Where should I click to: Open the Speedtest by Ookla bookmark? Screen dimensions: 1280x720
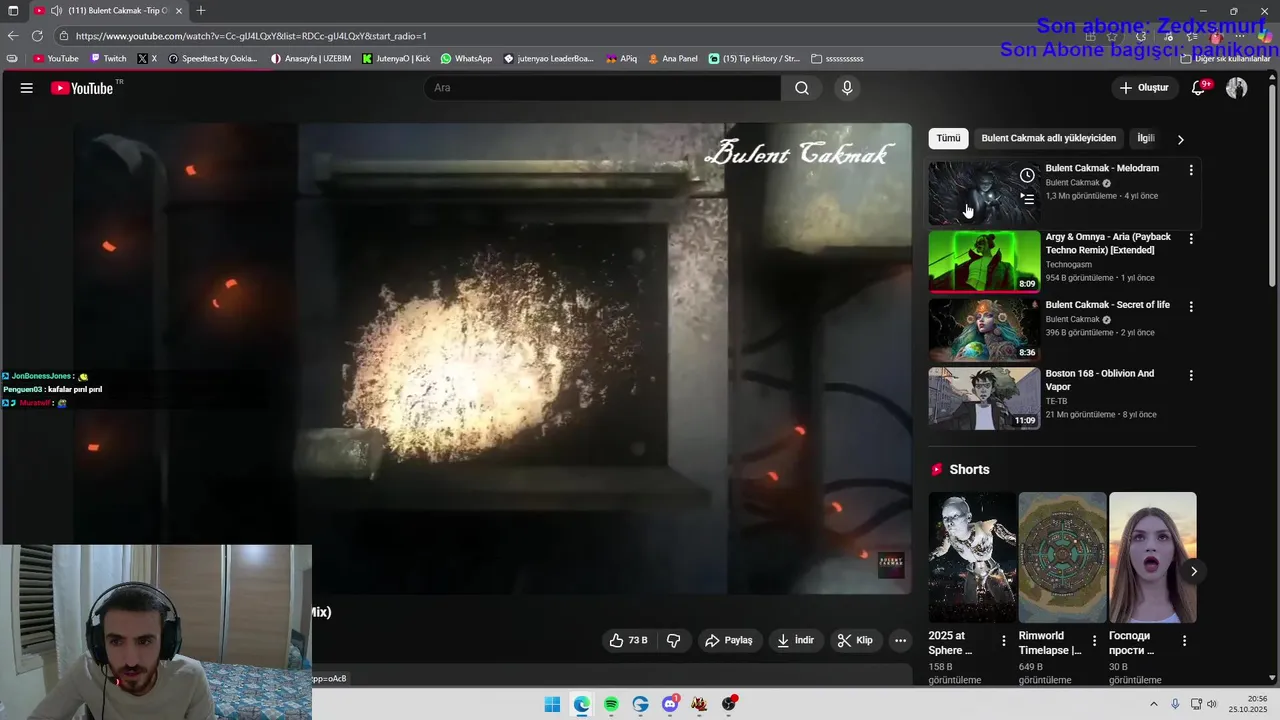coord(213,59)
